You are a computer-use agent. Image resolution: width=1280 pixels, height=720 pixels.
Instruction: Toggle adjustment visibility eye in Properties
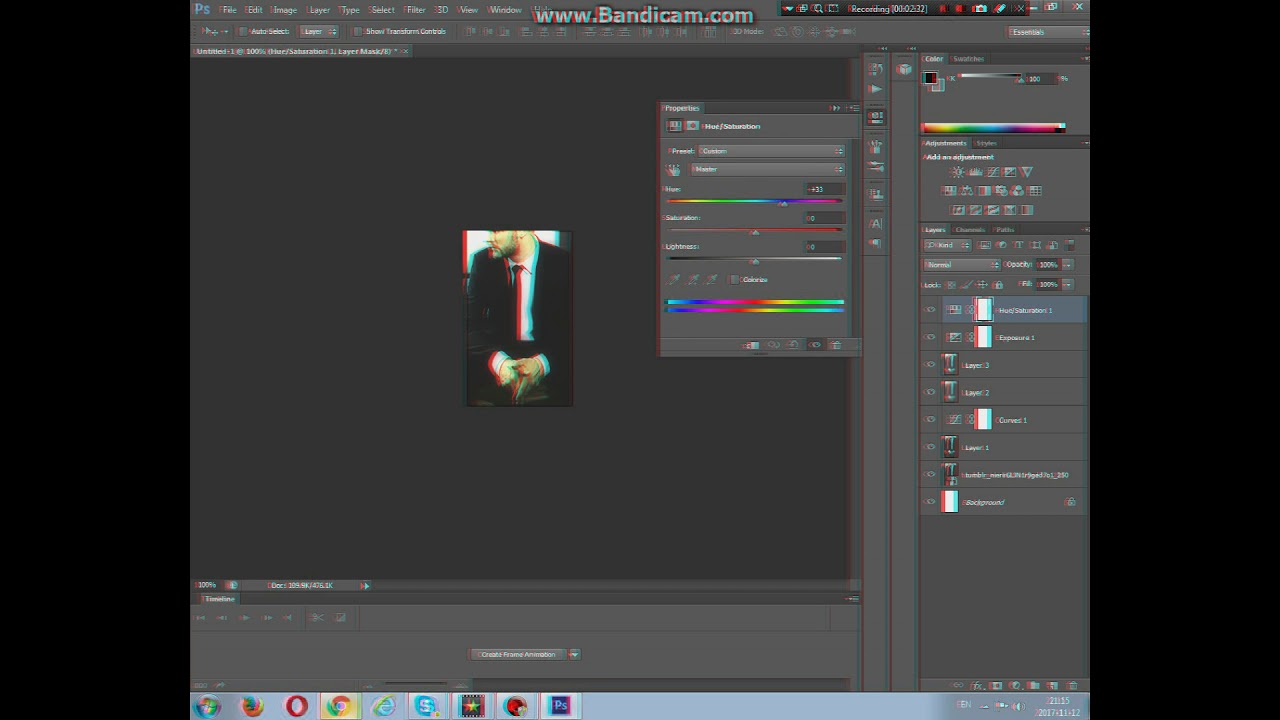pos(815,345)
